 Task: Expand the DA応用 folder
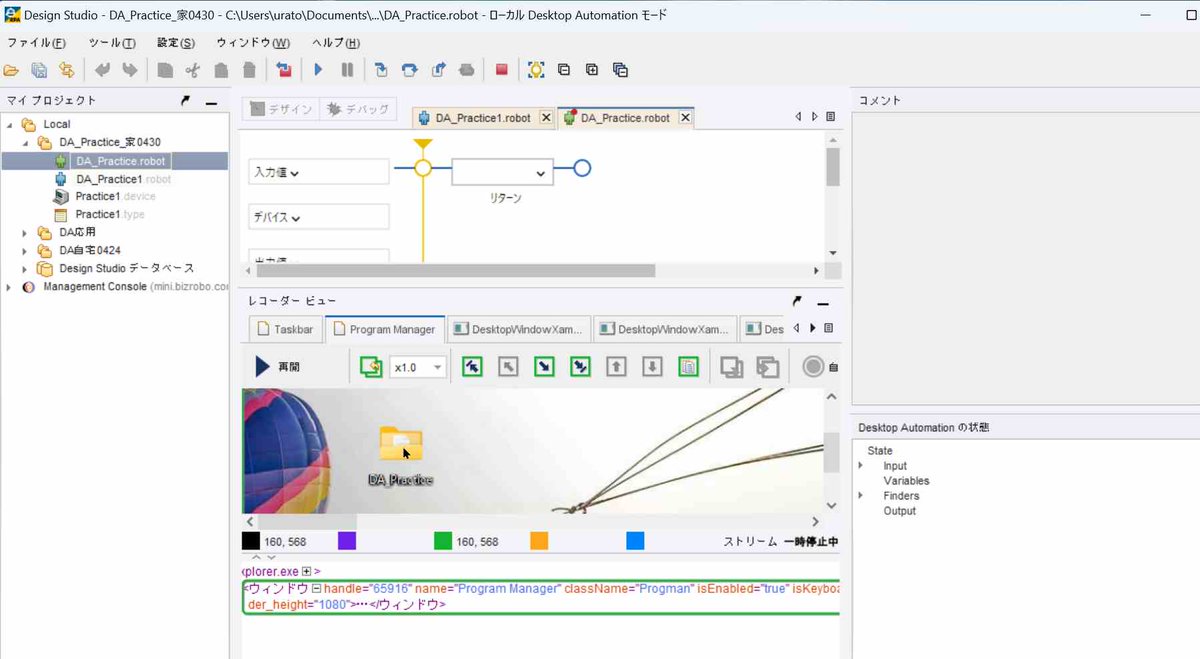[25, 232]
